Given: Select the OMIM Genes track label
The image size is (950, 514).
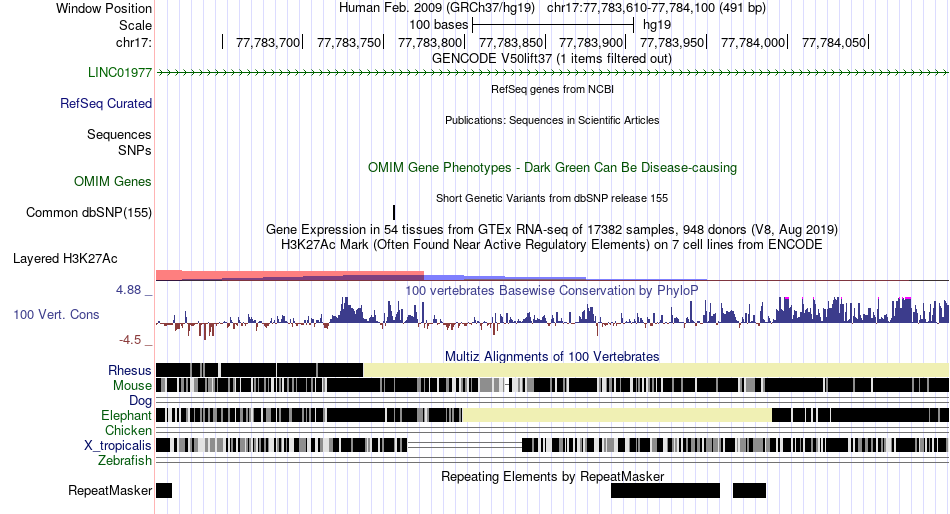Looking at the screenshot, I should pyautogui.click(x=113, y=181).
